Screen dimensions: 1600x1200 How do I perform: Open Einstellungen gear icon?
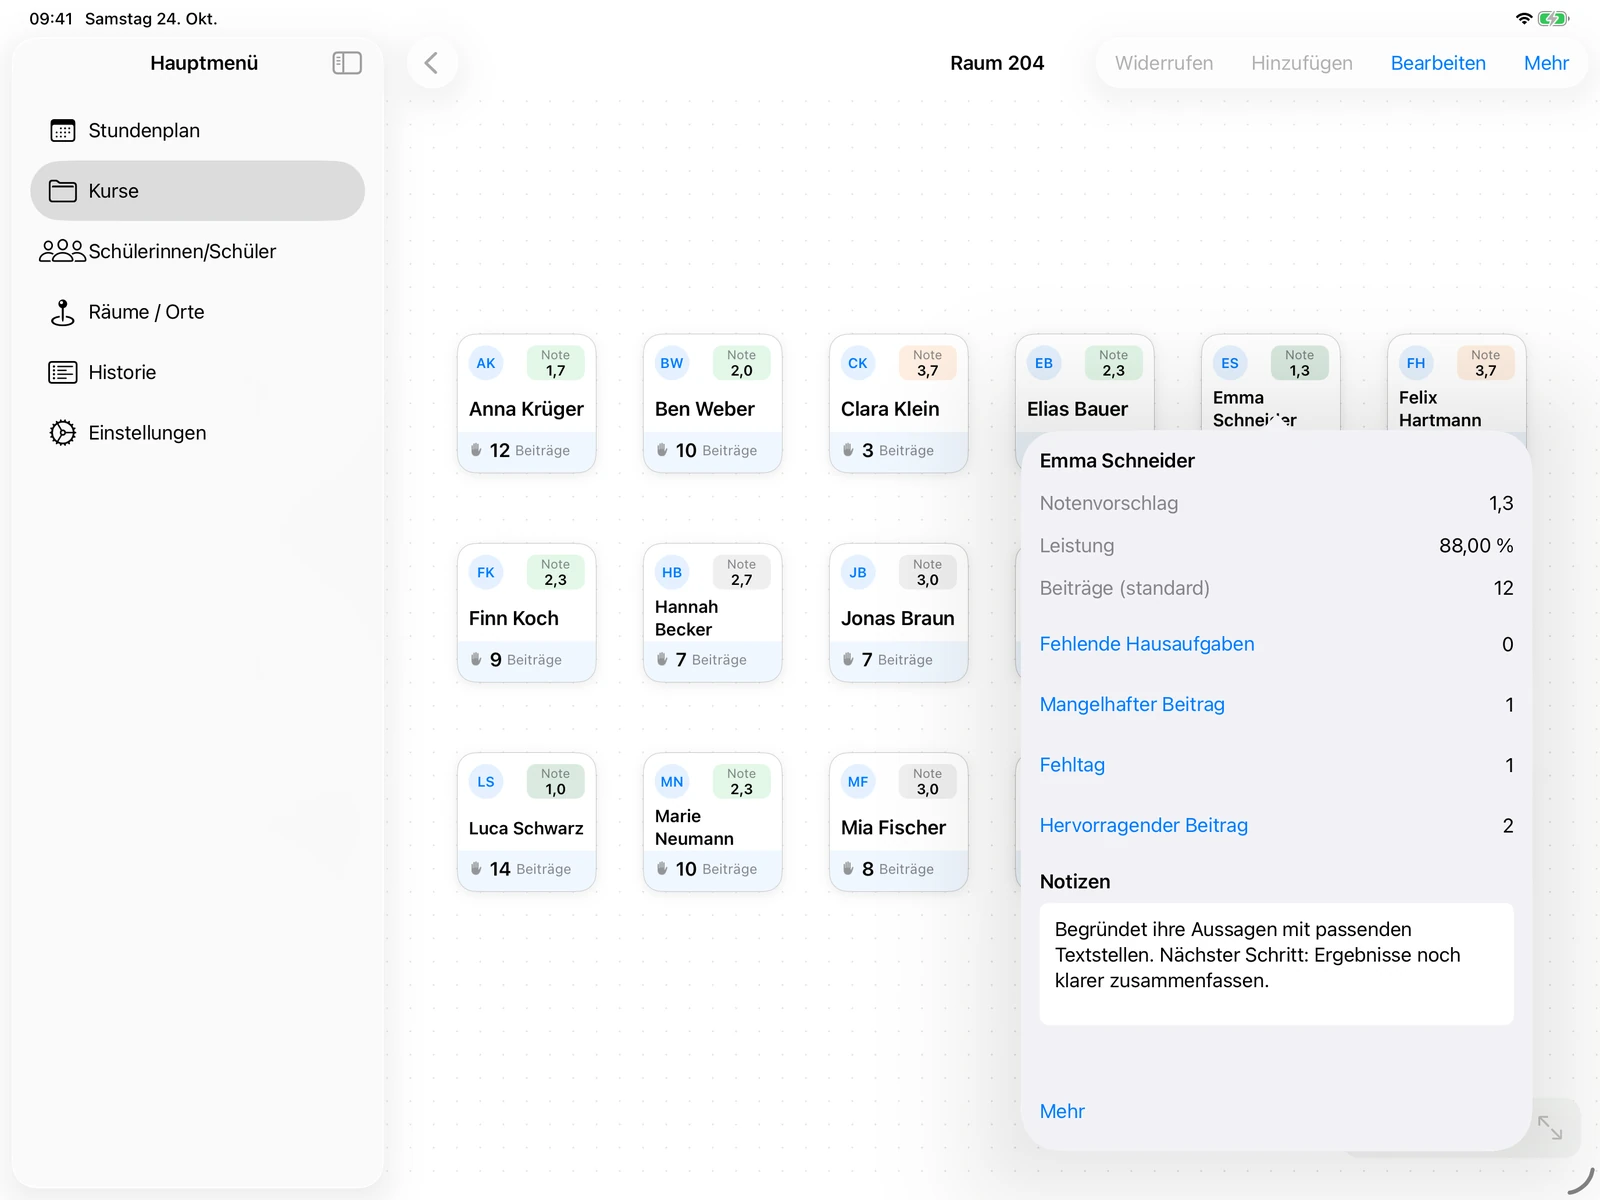(63, 433)
